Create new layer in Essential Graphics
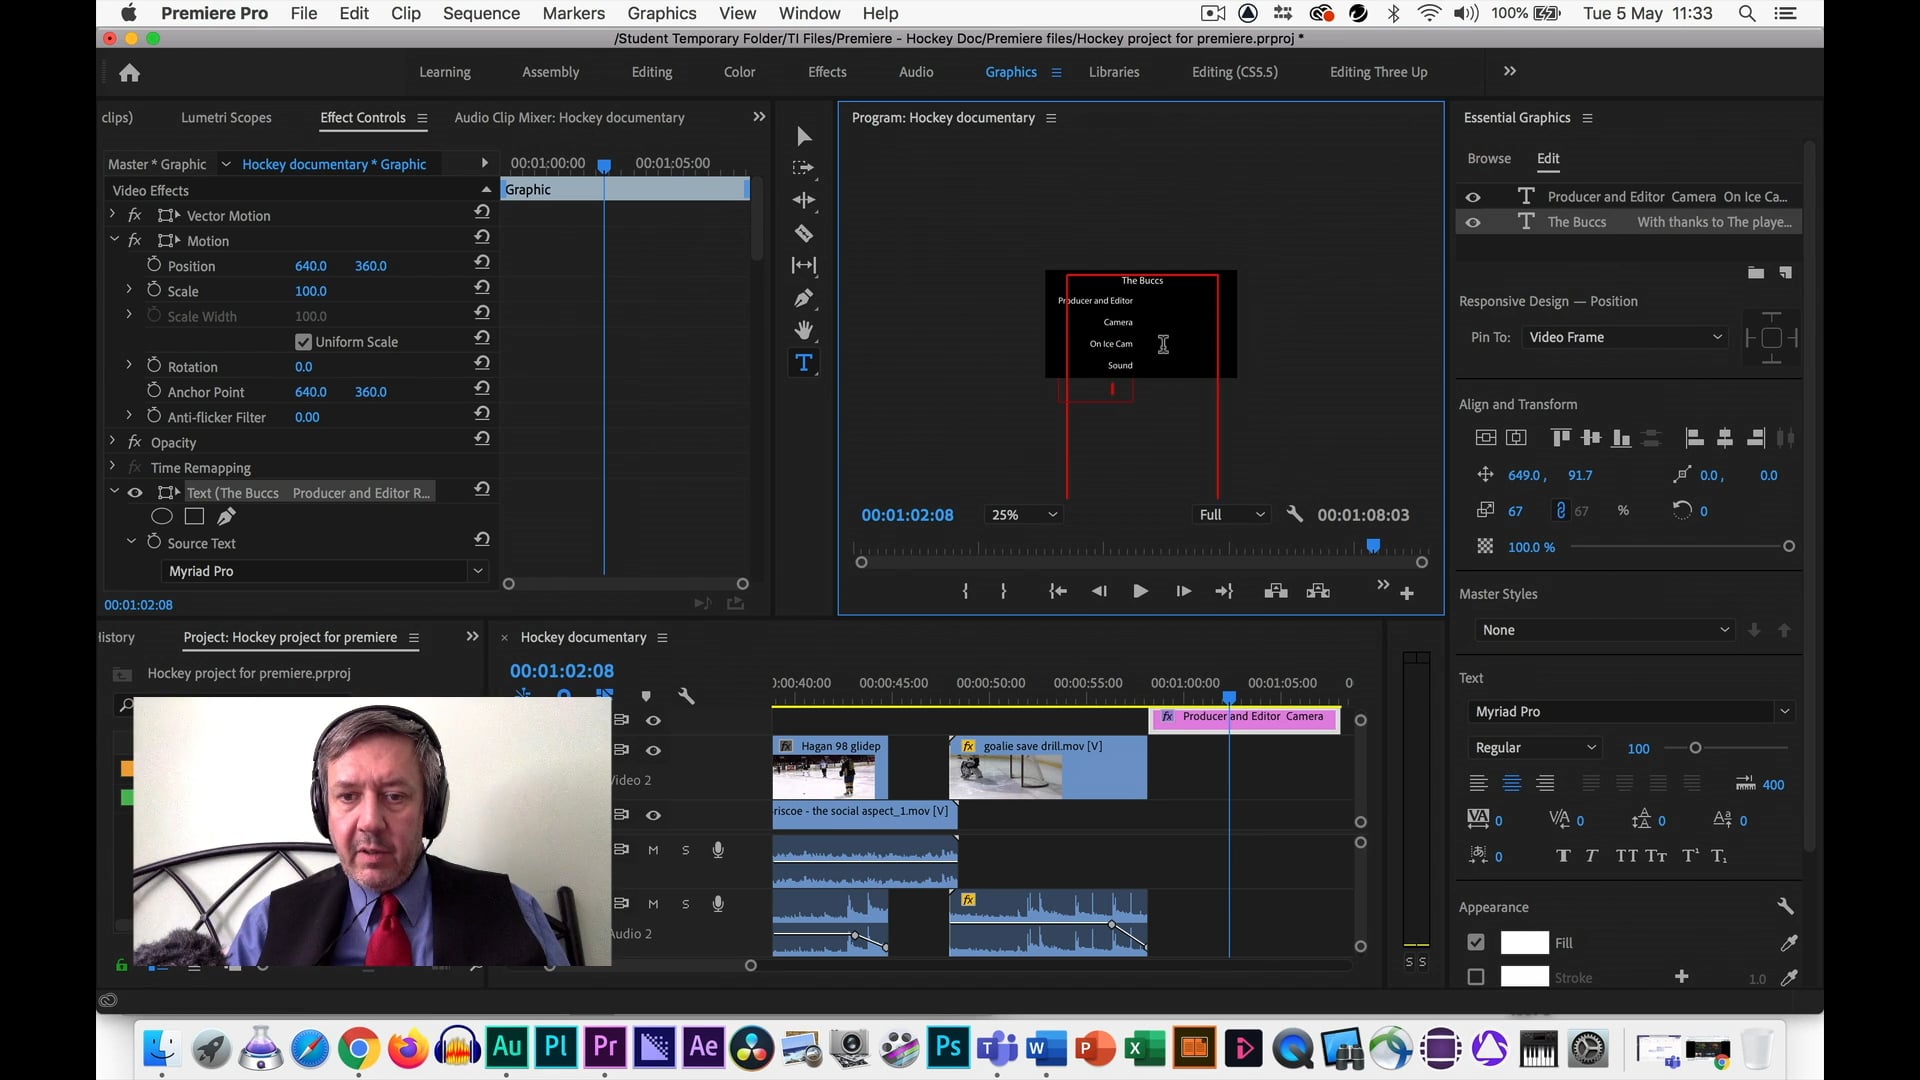 click(x=1786, y=272)
